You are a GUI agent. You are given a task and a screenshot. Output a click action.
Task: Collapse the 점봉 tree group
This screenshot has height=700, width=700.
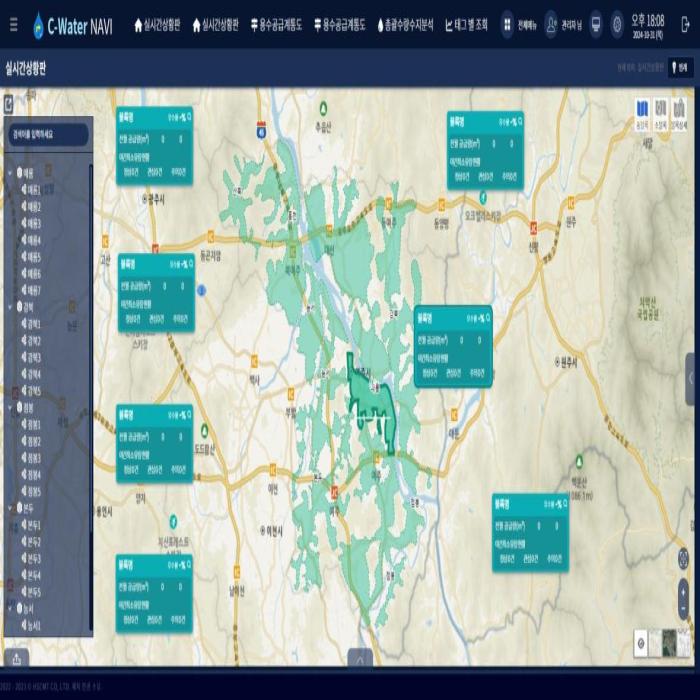point(10,407)
